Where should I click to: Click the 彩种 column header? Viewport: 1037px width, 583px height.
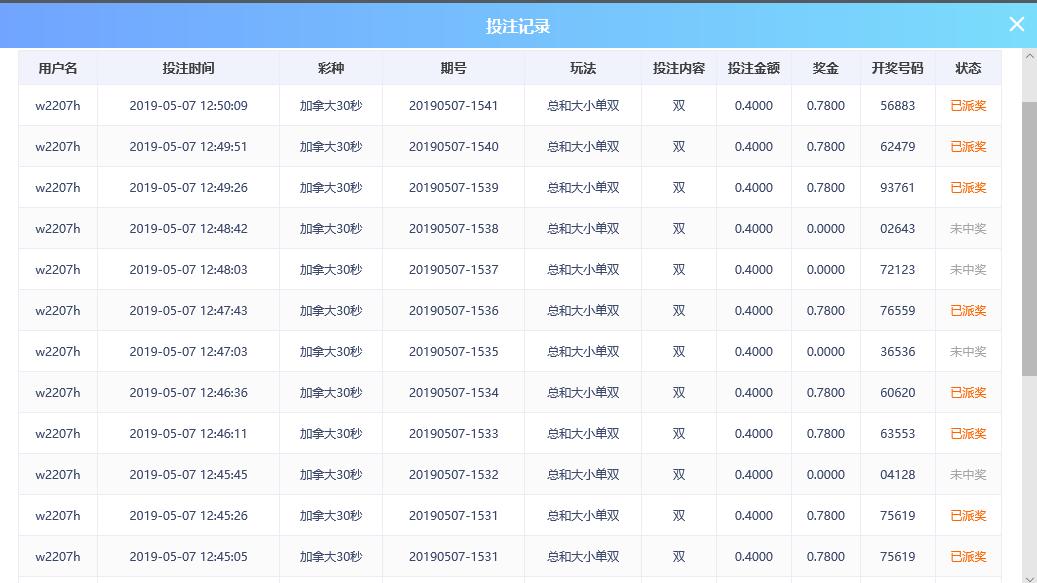pos(330,68)
